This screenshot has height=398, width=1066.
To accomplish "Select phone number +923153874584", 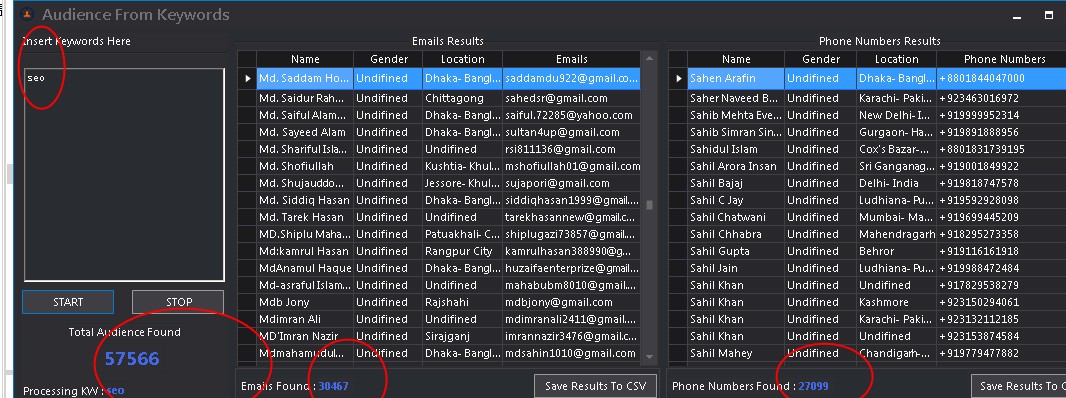I will coord(1001,336).
